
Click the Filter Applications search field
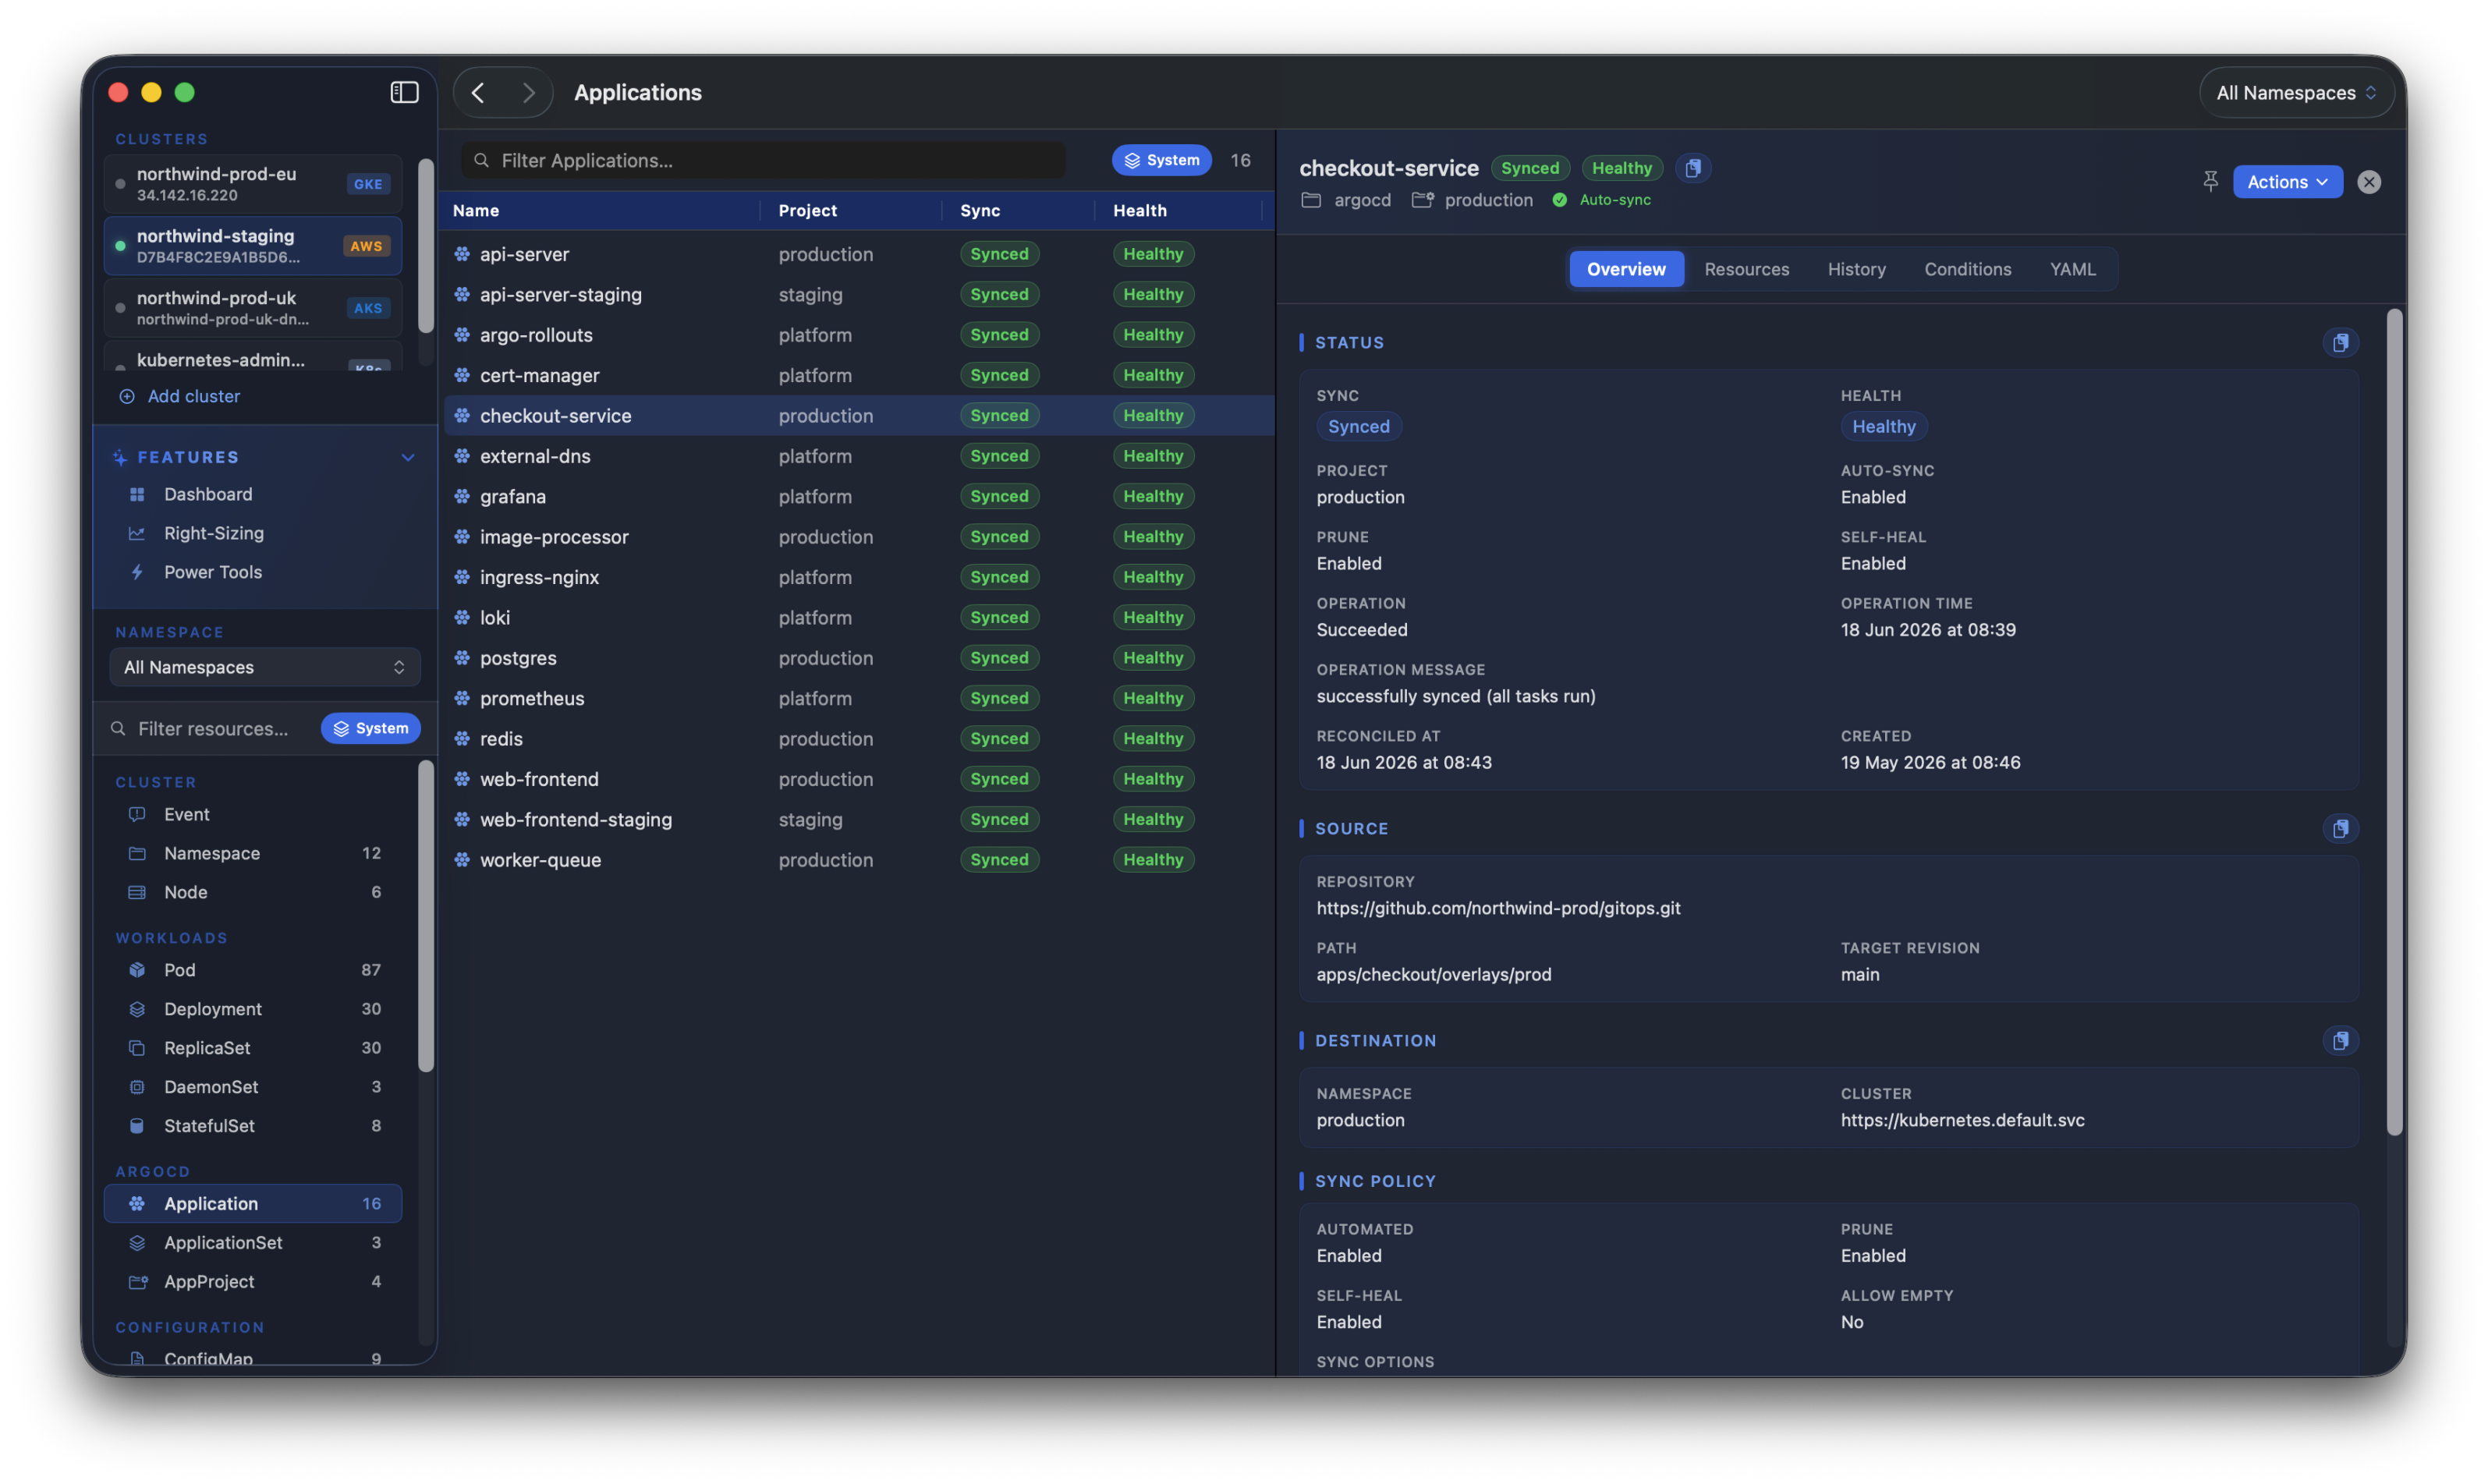click(x=762, y=160)
